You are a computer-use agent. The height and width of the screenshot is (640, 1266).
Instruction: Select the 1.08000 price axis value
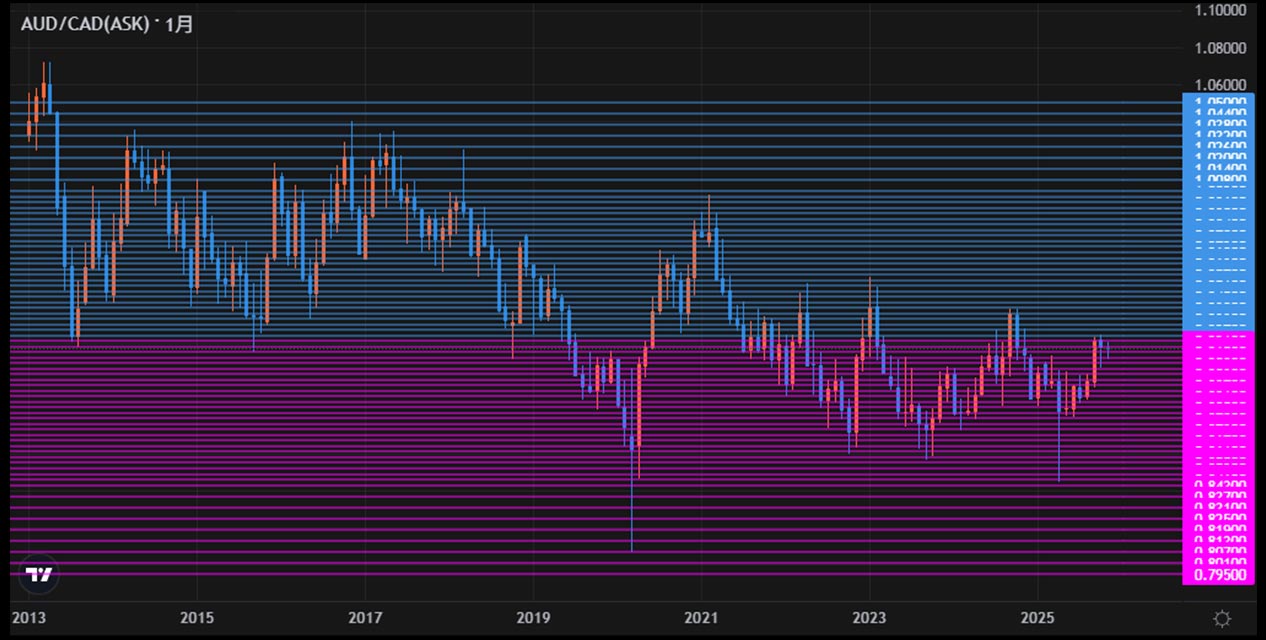click(x=1219, y=48)
